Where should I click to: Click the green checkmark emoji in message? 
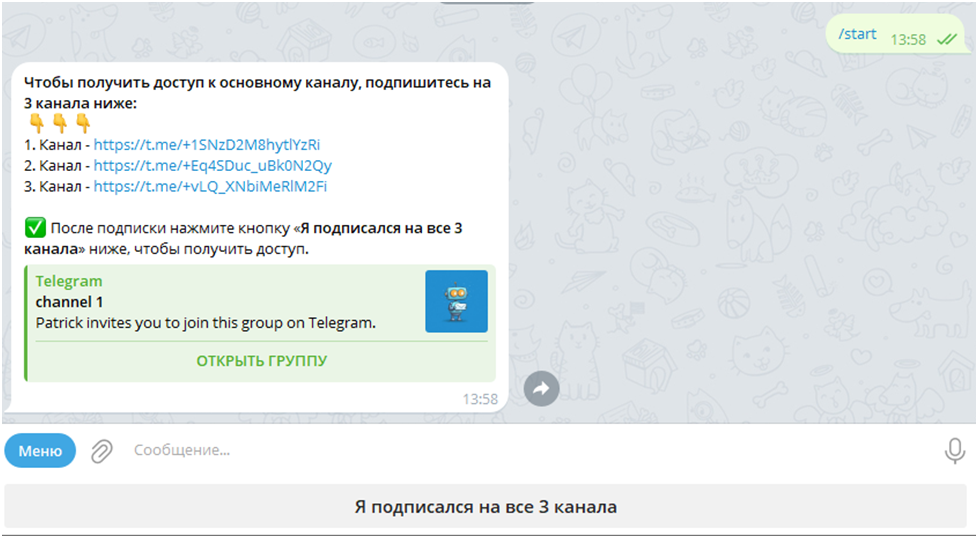[35, 229]
